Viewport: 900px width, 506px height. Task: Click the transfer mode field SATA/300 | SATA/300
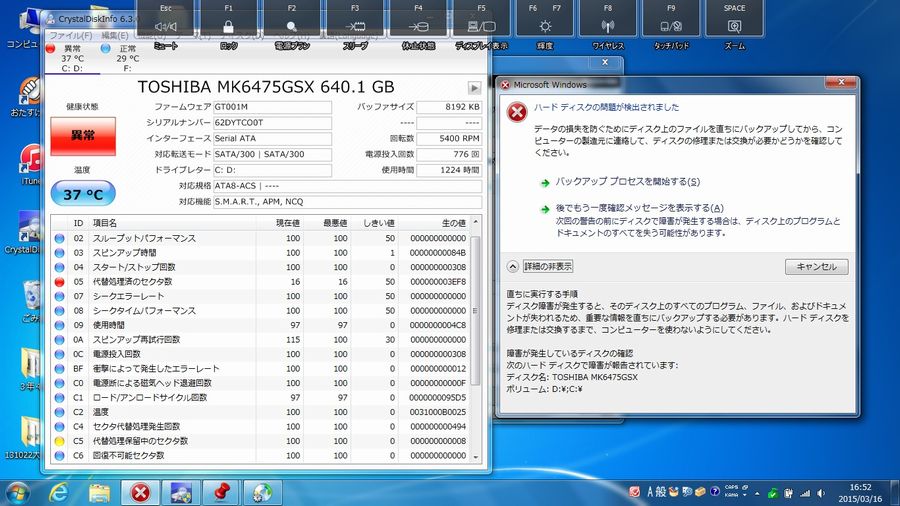click(x=272, y=154)
